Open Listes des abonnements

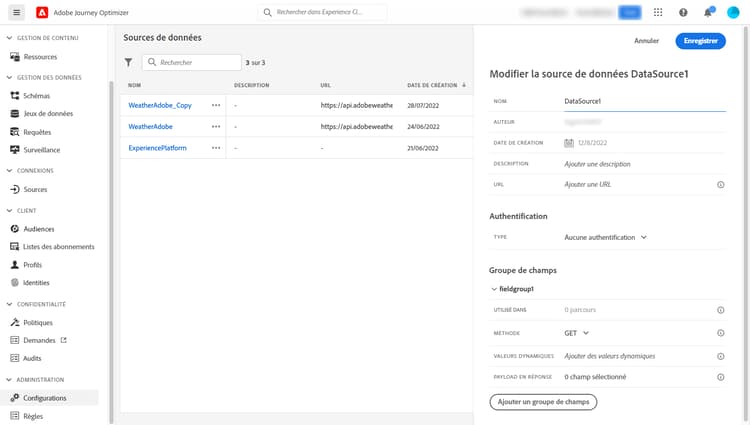58,247
